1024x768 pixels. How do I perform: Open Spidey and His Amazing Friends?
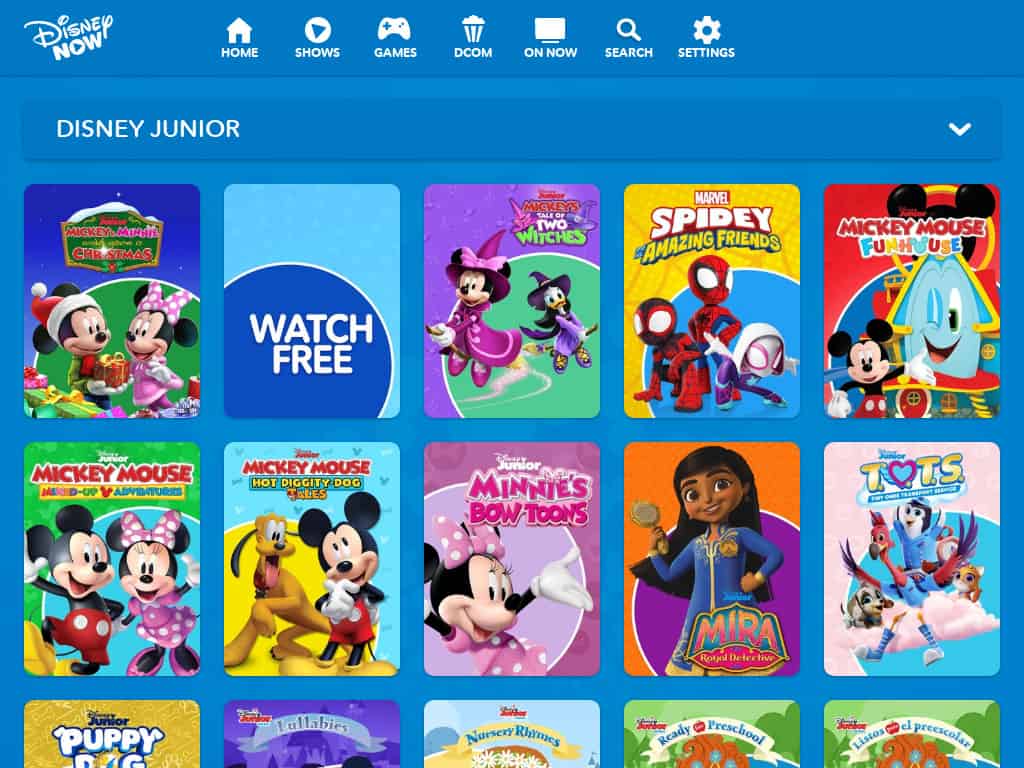click(712, 301)
